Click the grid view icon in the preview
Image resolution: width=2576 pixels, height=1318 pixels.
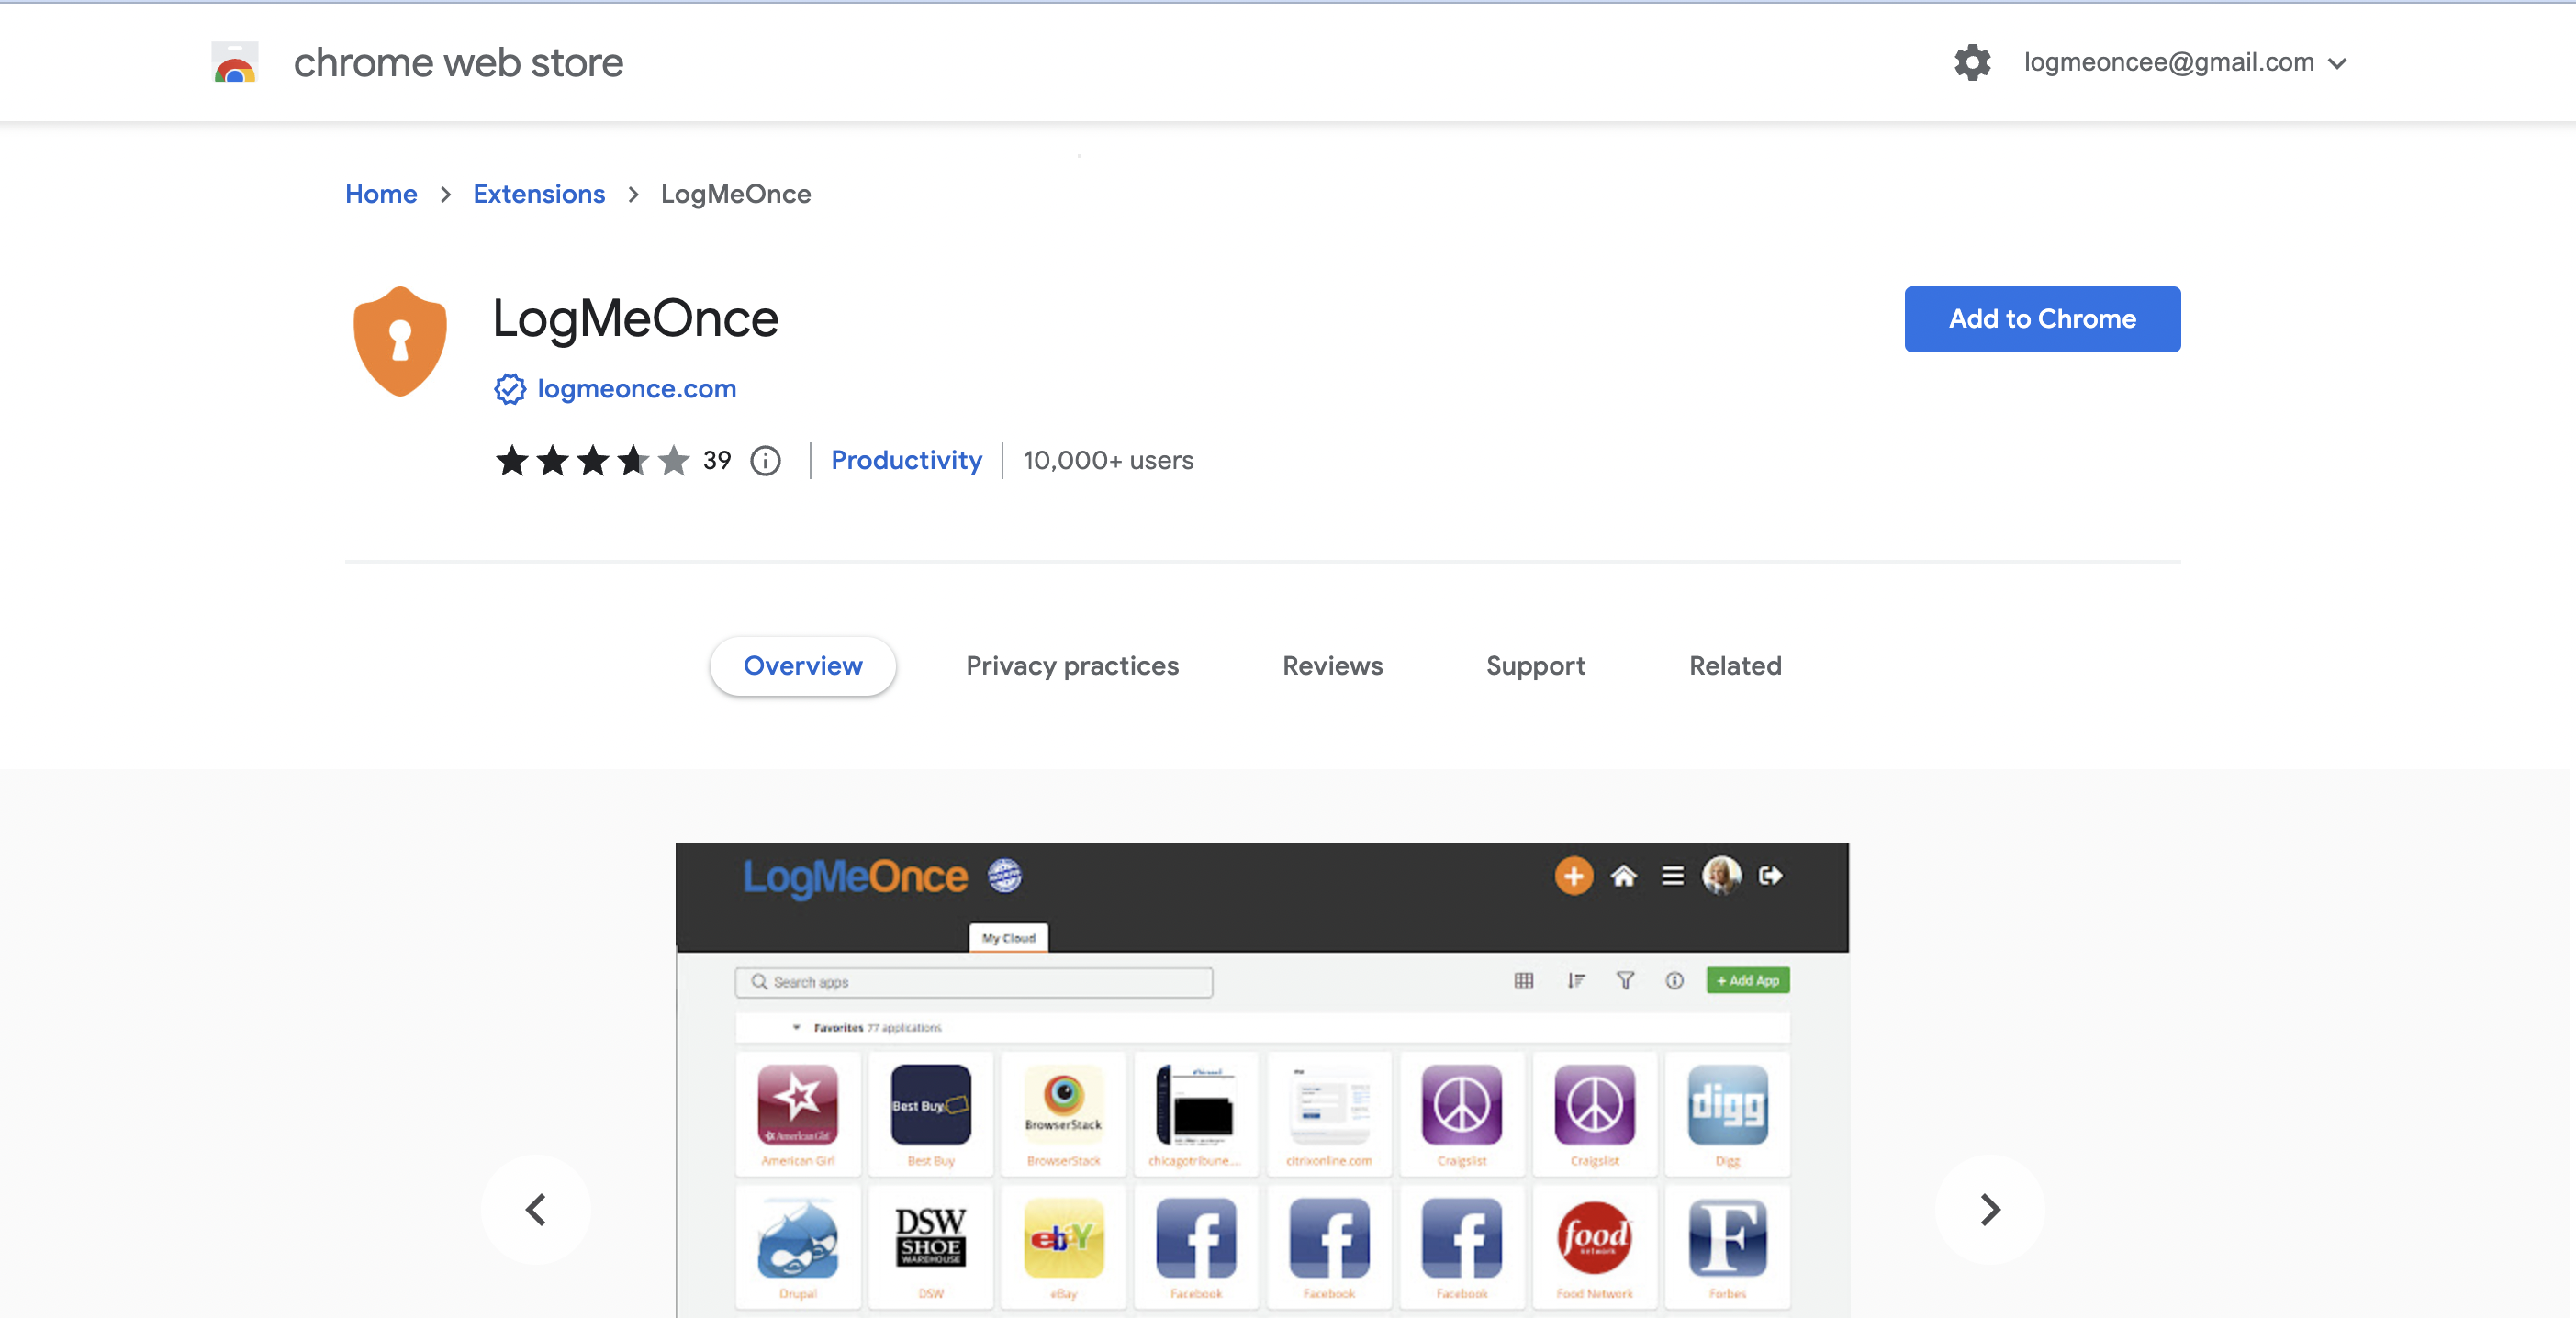click(1523, 981)
